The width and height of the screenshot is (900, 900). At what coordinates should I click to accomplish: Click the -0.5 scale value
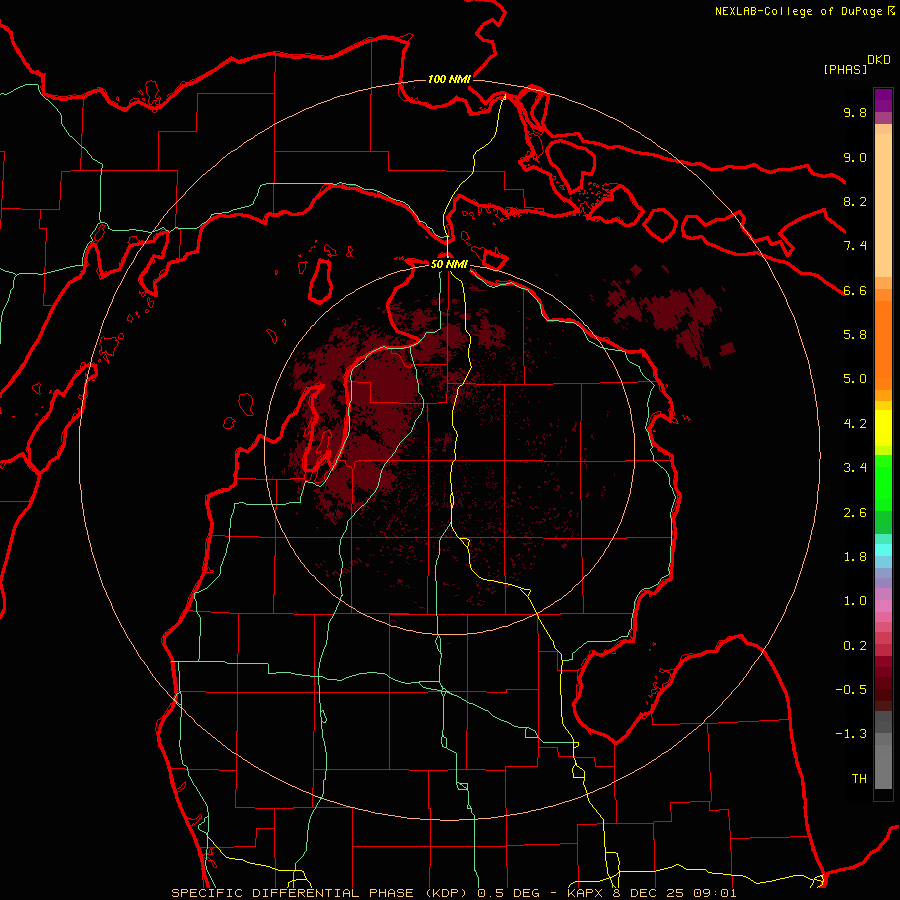[x=851, y=690]
